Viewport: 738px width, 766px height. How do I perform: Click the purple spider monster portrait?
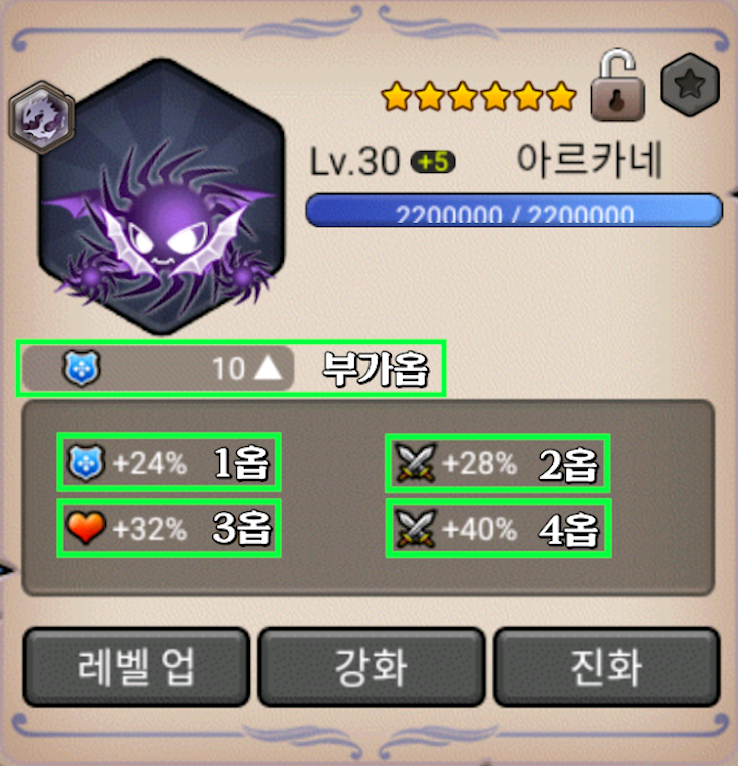click(161, 196)
